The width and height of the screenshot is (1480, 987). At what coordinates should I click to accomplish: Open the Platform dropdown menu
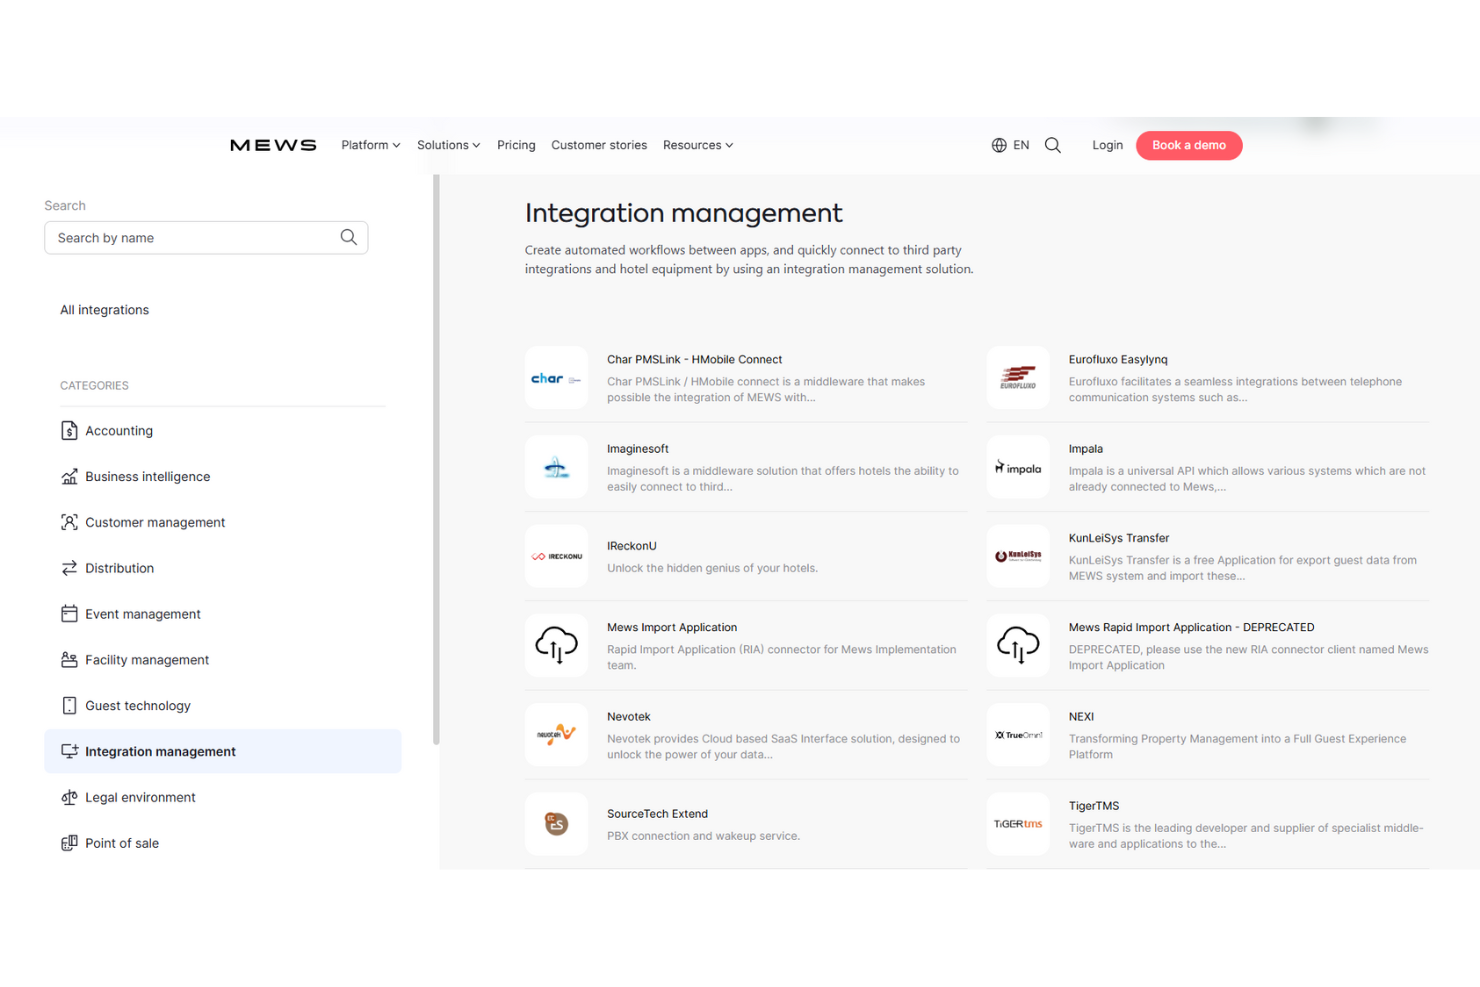(x=370, y=145)
